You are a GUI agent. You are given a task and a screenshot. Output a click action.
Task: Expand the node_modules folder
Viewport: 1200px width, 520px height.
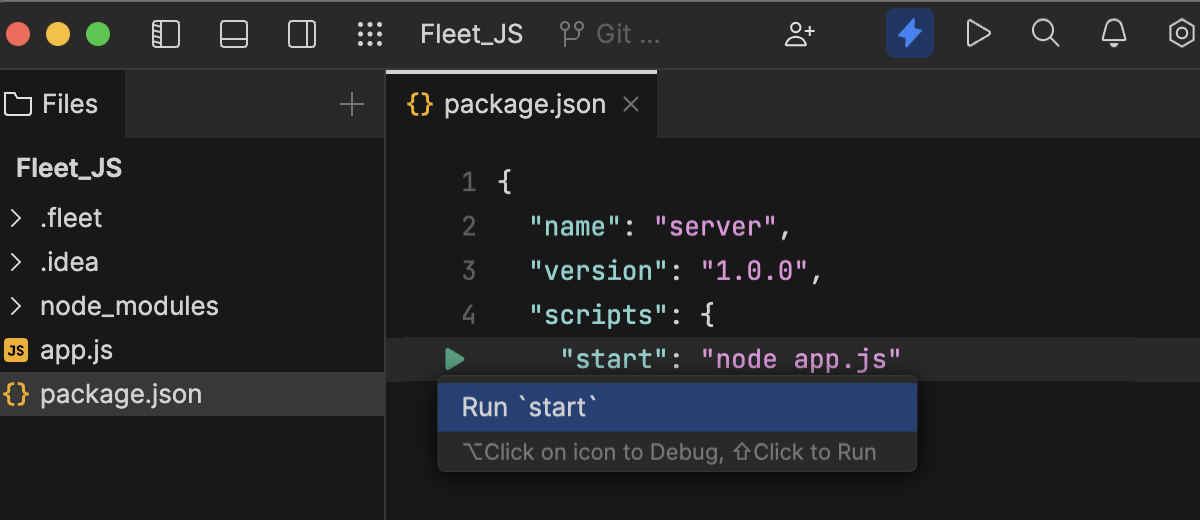[16, 306]
